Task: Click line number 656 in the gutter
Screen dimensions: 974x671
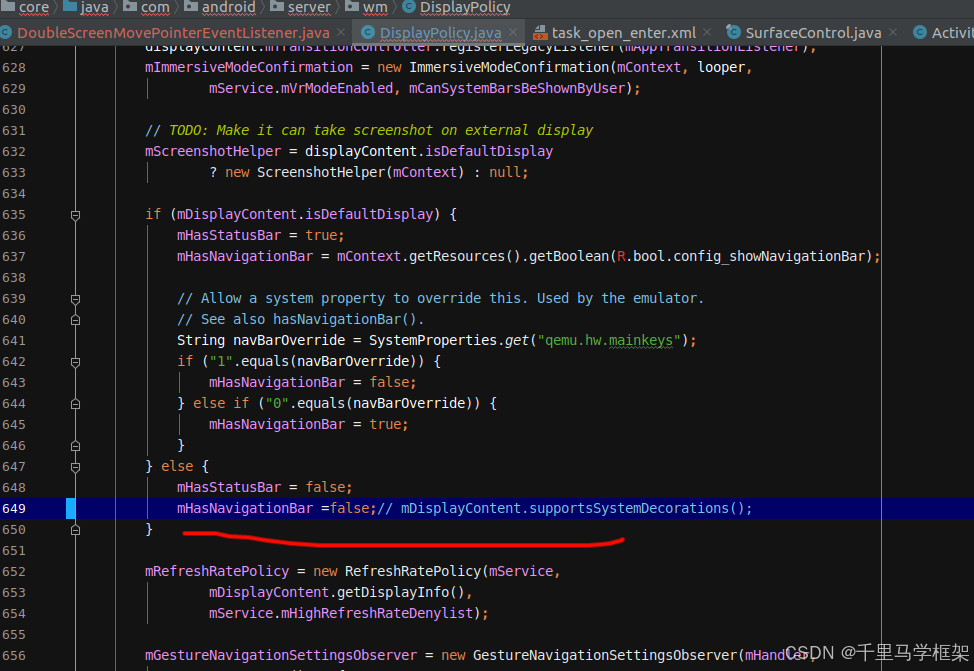Action: click(x=14, y=655)
